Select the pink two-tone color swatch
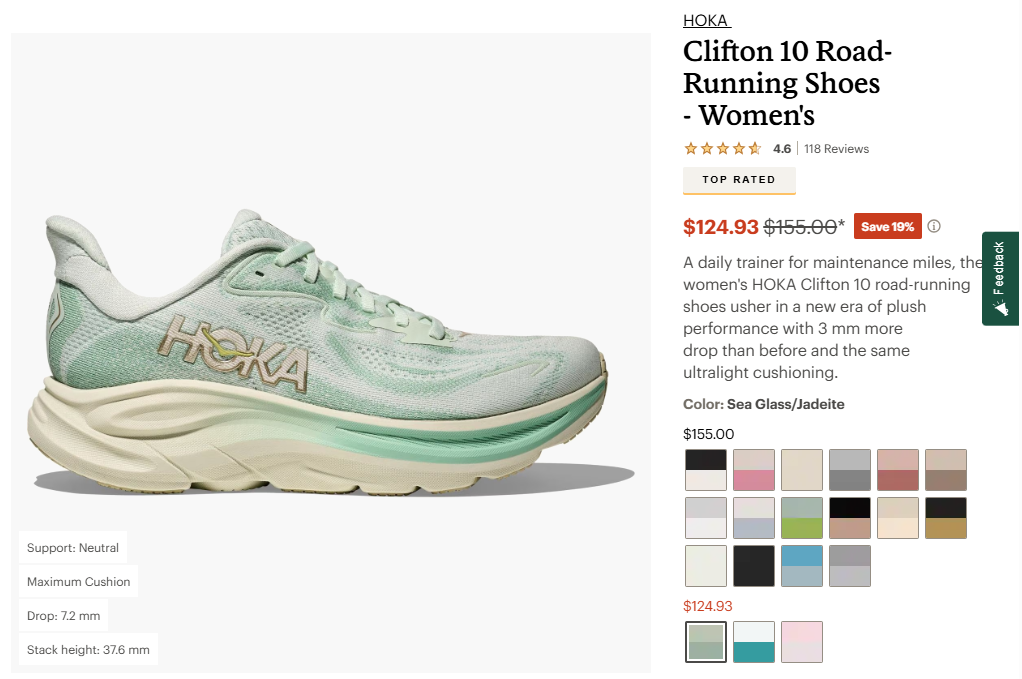This screenshot has width=1022, height=679. [754, 470]
